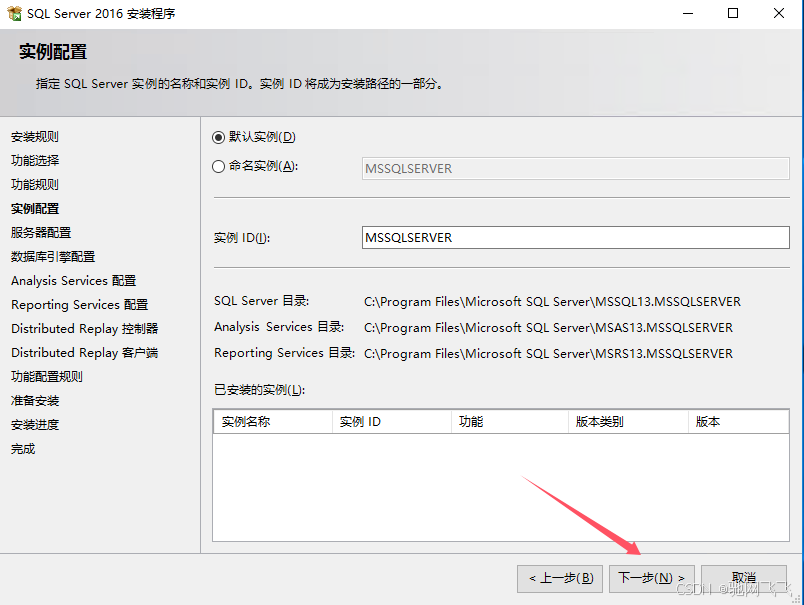Open the 功能选择 step in sidebar
This screenshot has width=804, height=605.
click(35, 160)
